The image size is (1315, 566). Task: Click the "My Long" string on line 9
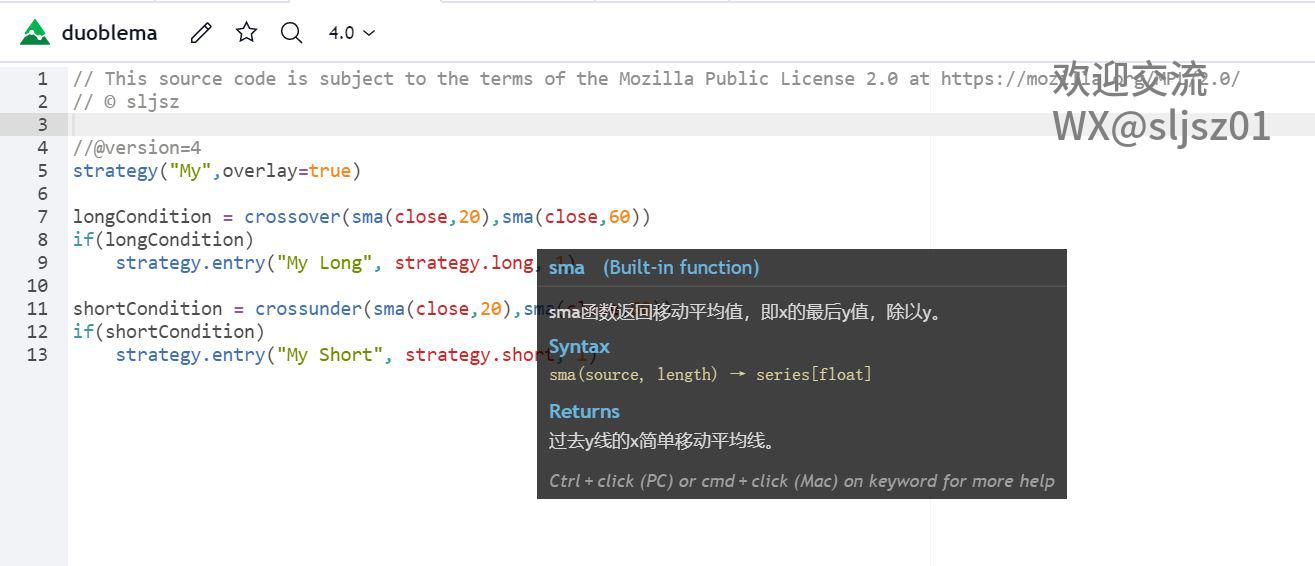[324, 263]
